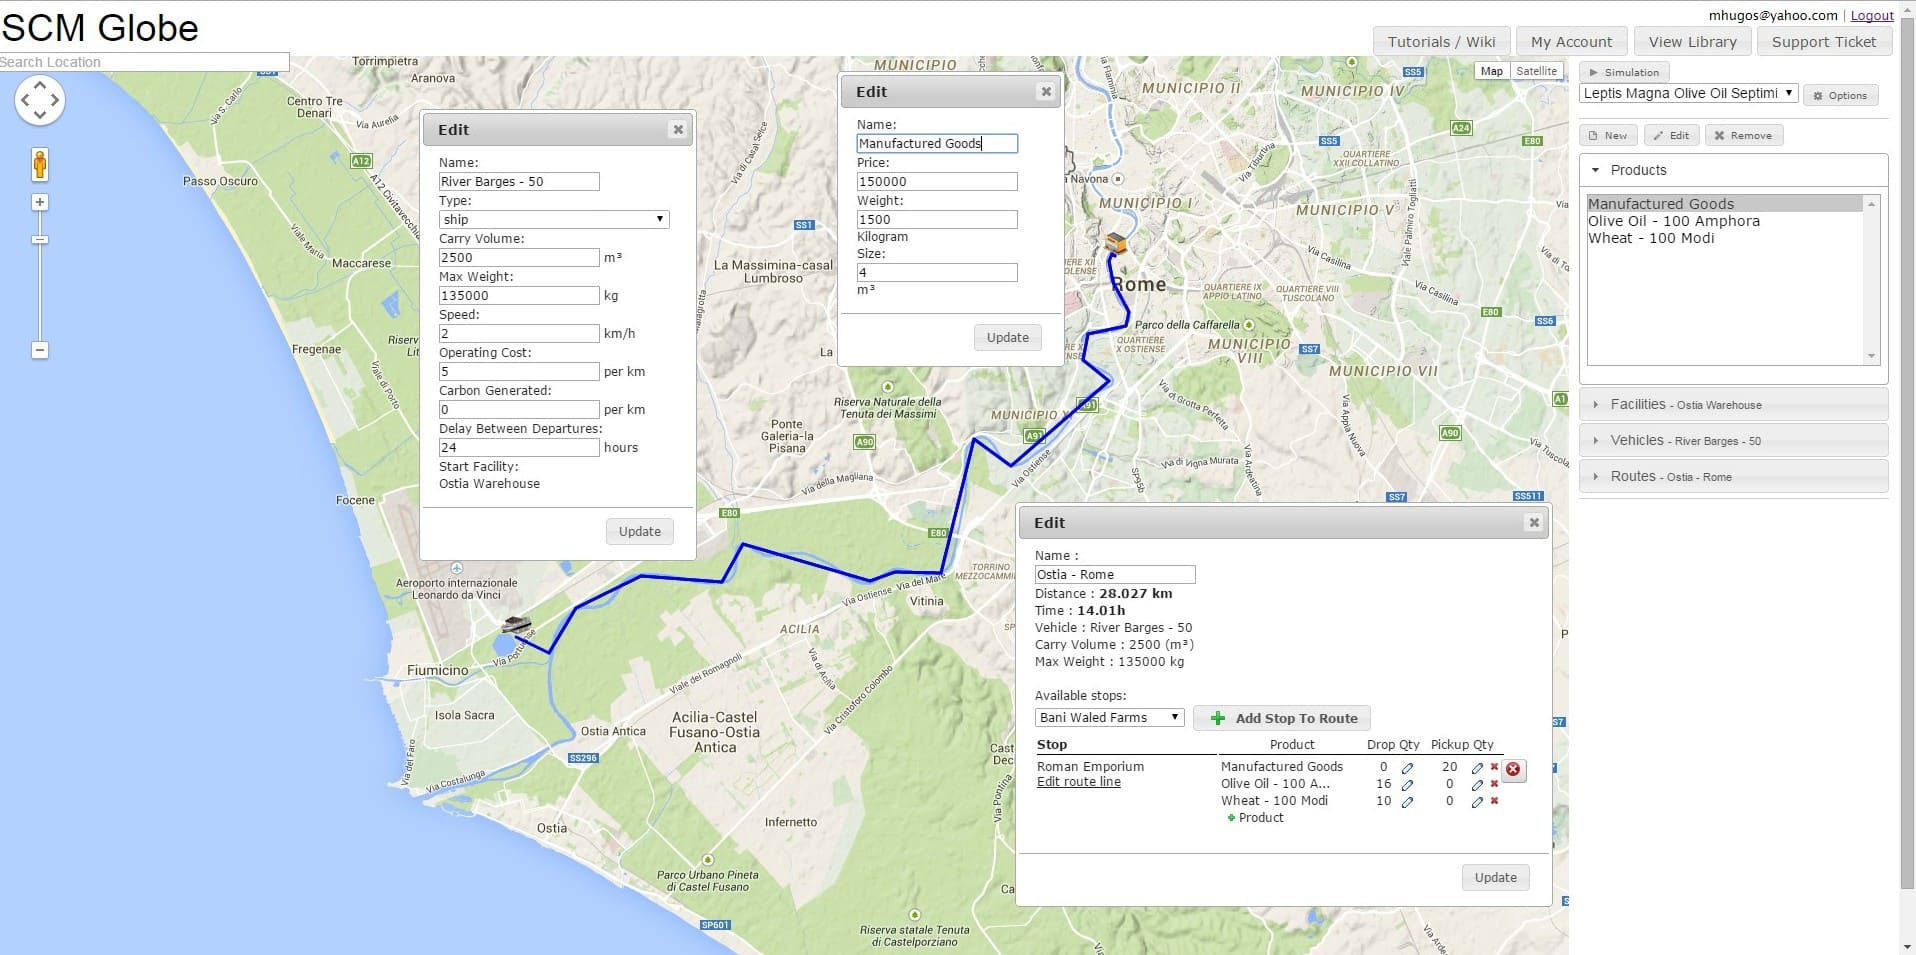Screen dimensions: 1916x955
Task: Click the product Weight field
Action: point(937,219)
